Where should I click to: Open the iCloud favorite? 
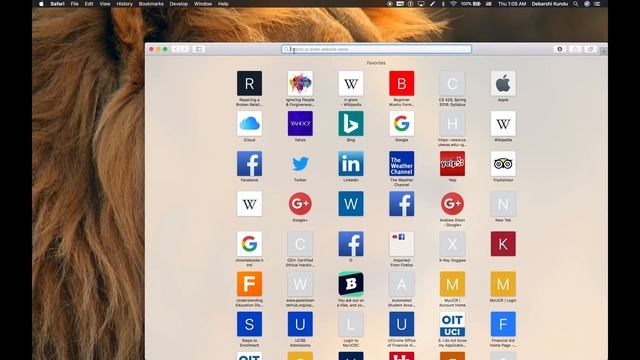pyautogui.click(x=249, y=124)
